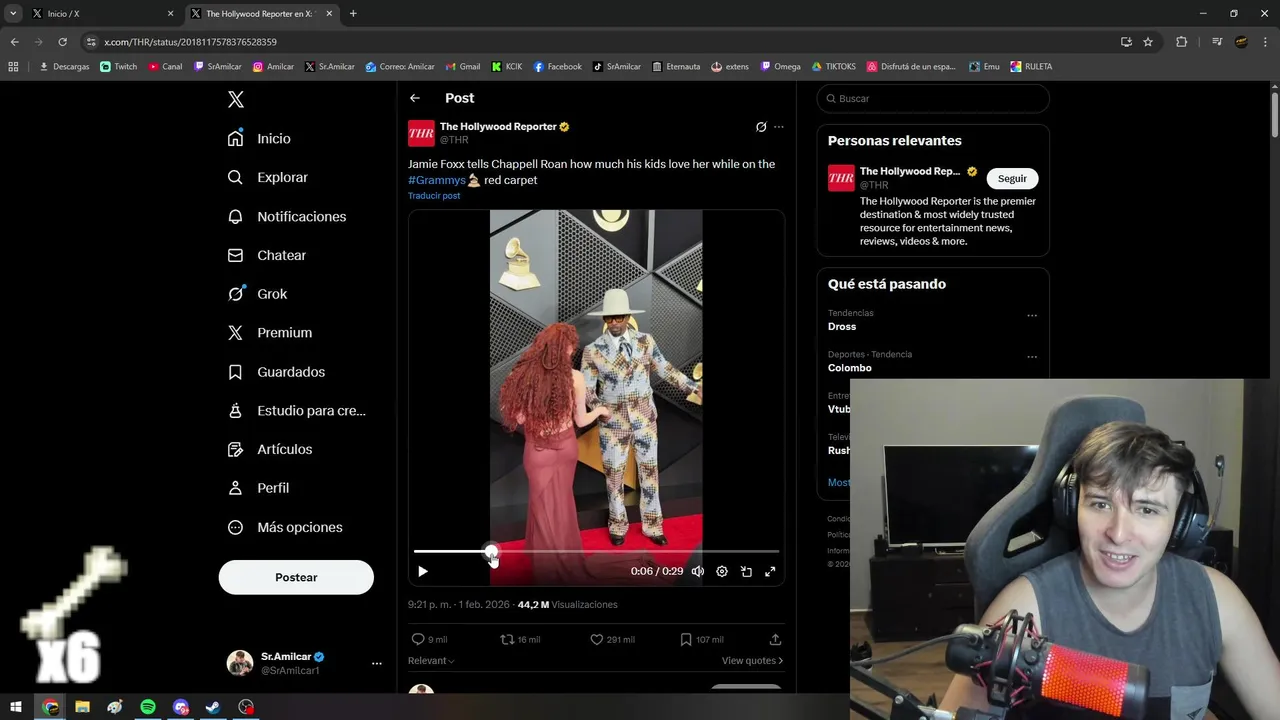Open View quotes link
The image size is (1280, 720).
point(752,661)
